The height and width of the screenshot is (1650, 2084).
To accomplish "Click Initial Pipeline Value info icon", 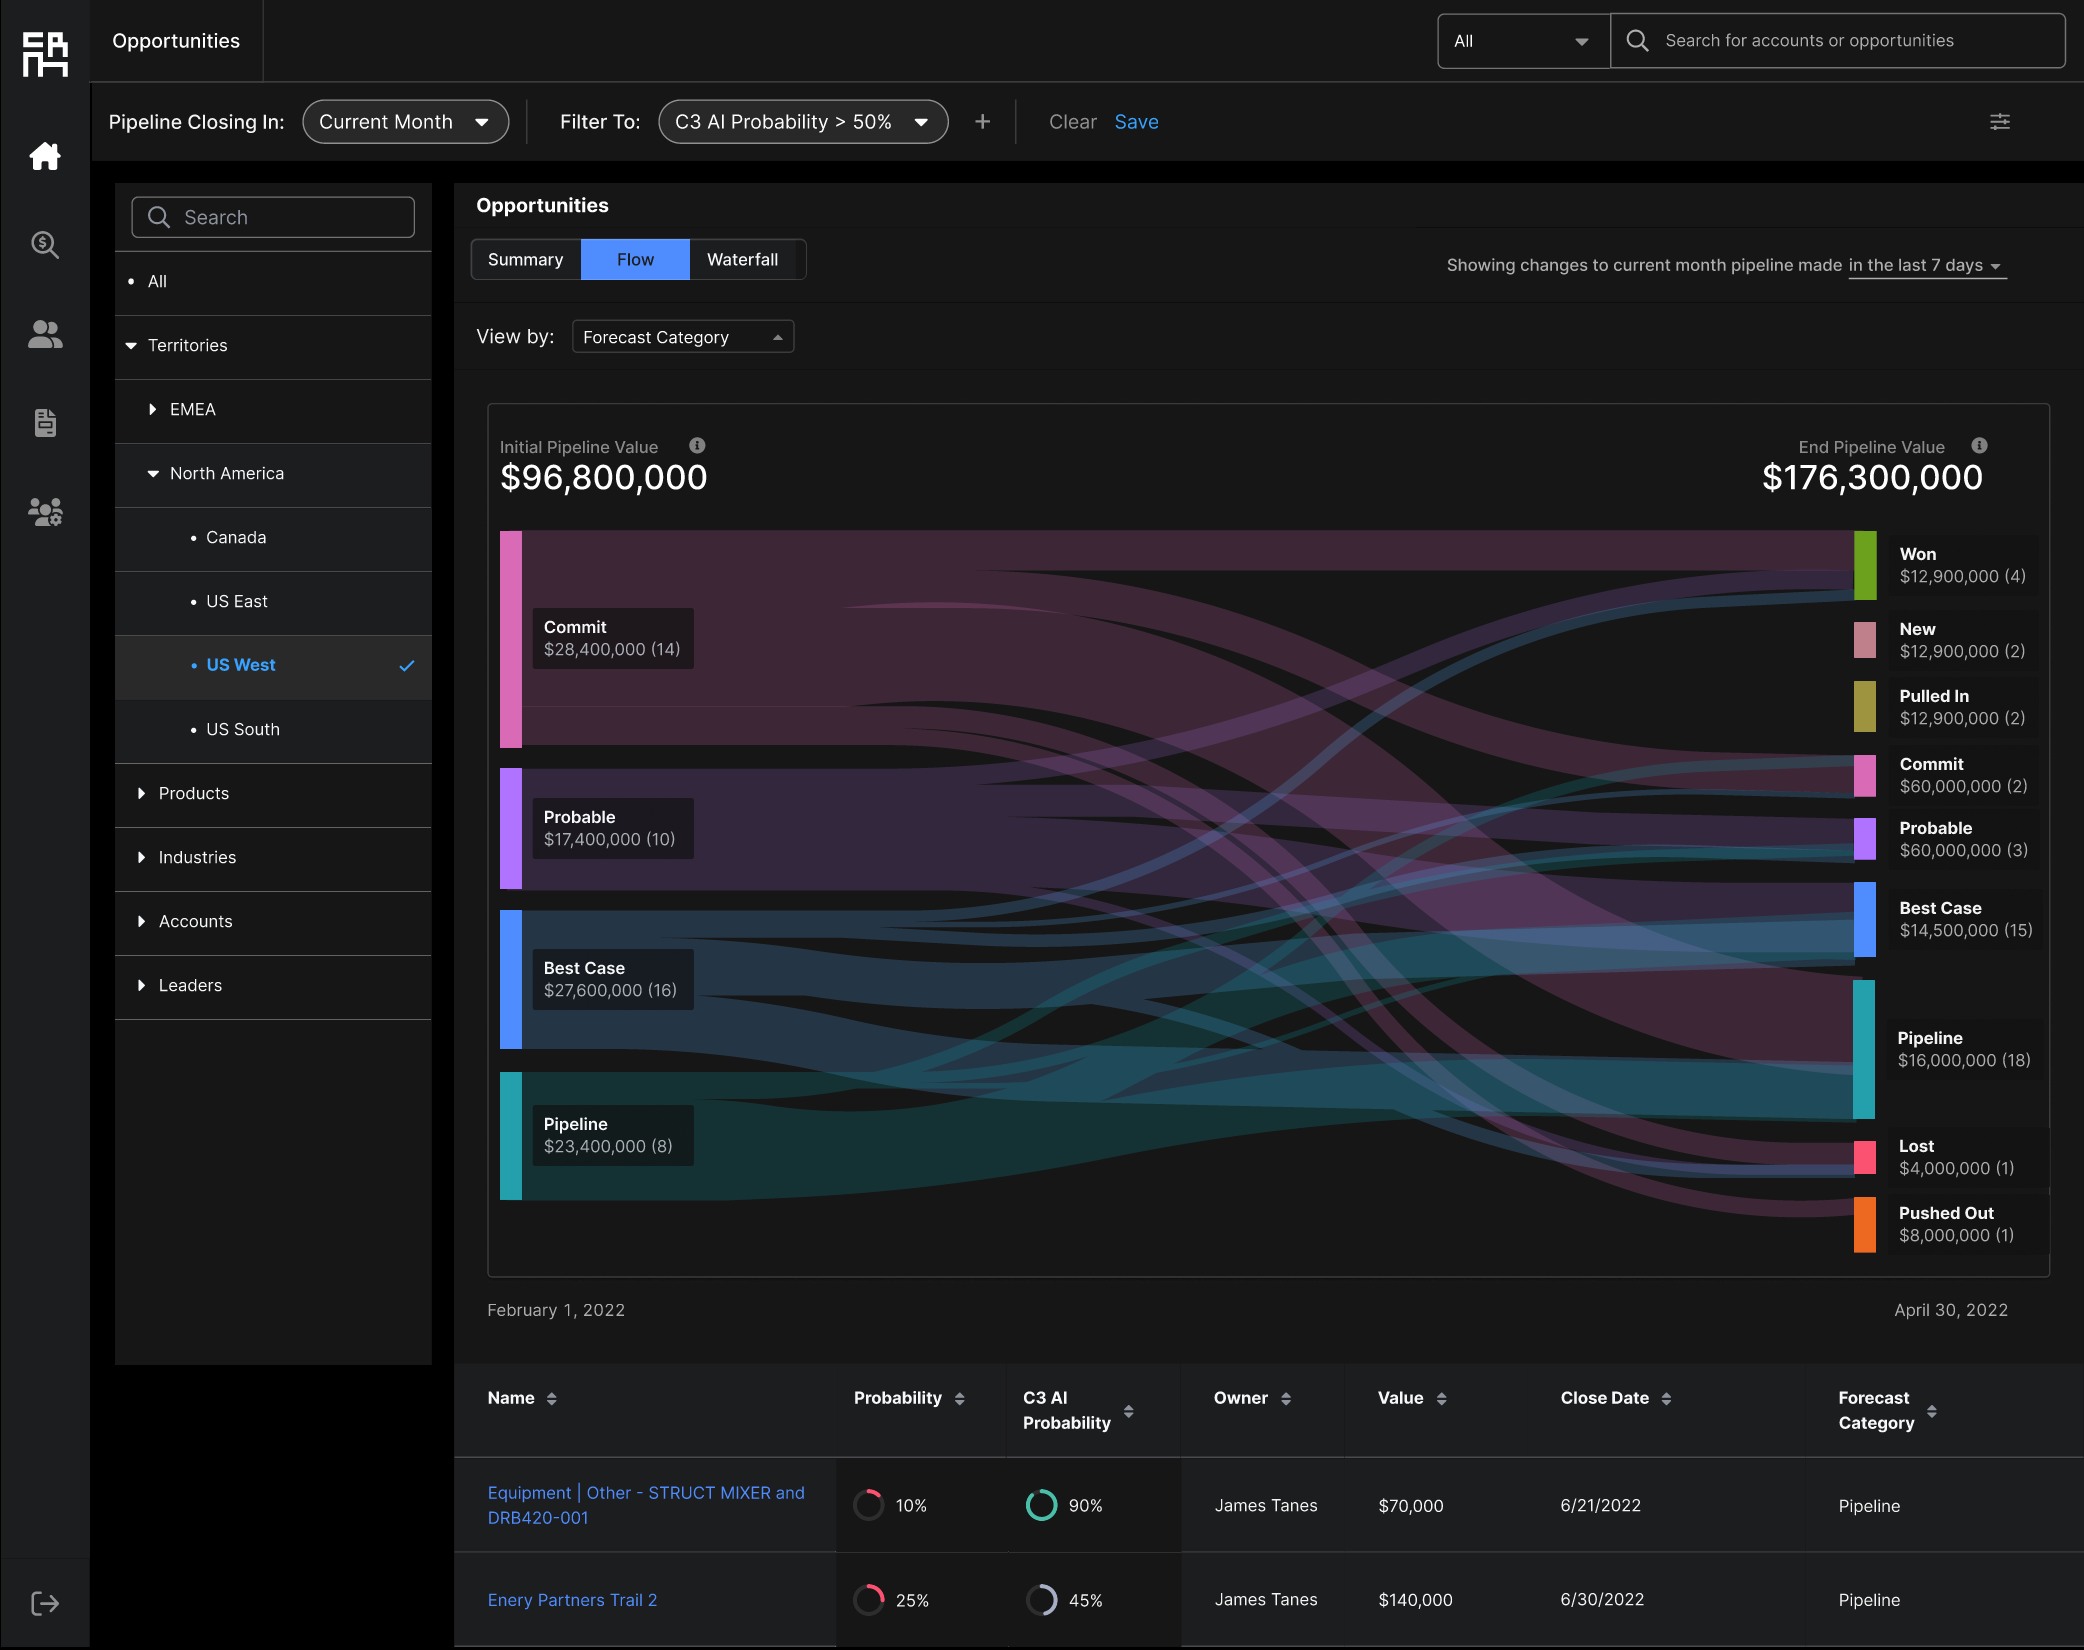I will (x=697, y=446).
